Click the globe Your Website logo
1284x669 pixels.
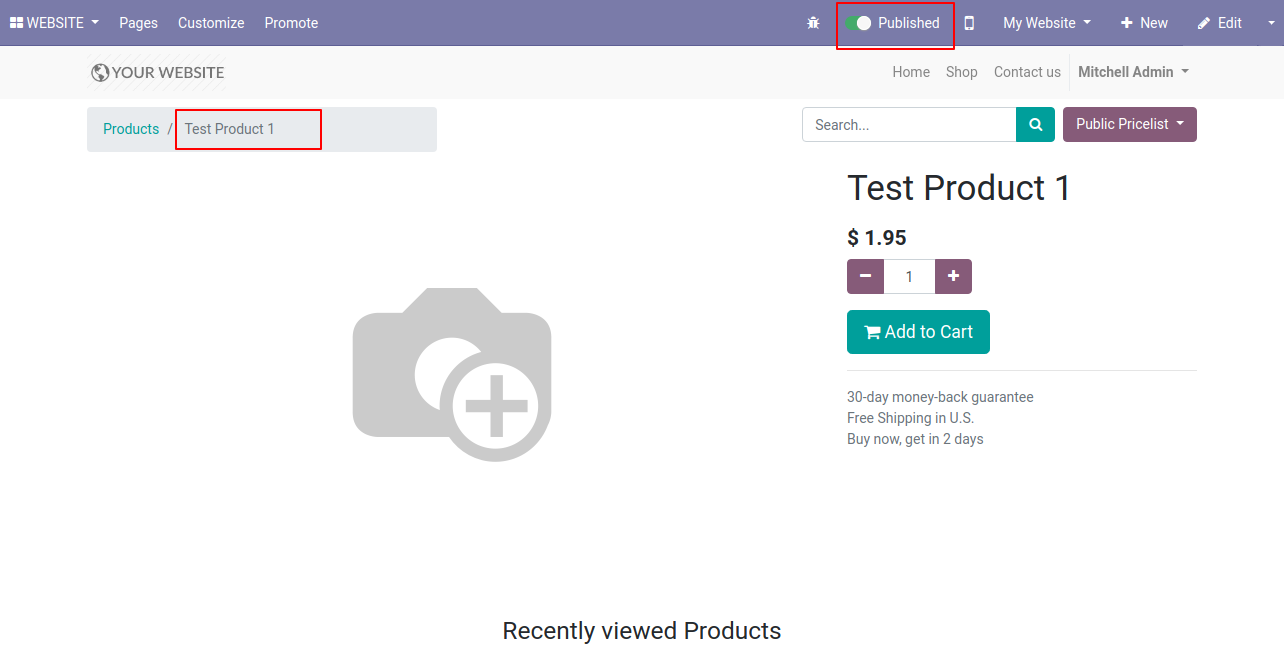[x=157, y=72]
